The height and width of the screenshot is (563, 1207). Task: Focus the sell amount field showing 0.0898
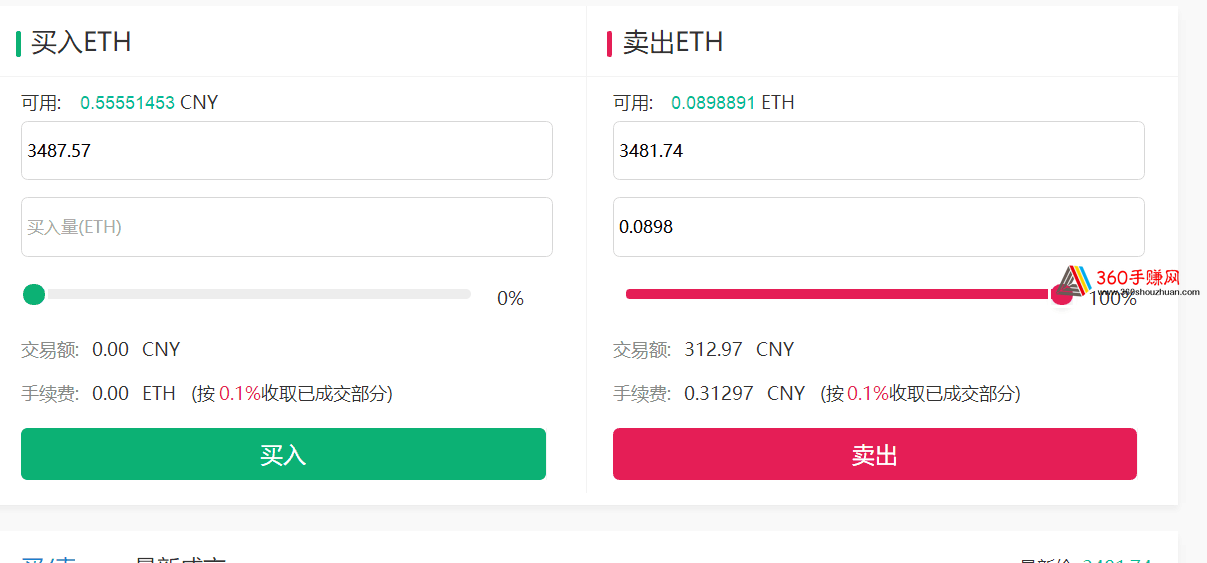pos(879,227)
